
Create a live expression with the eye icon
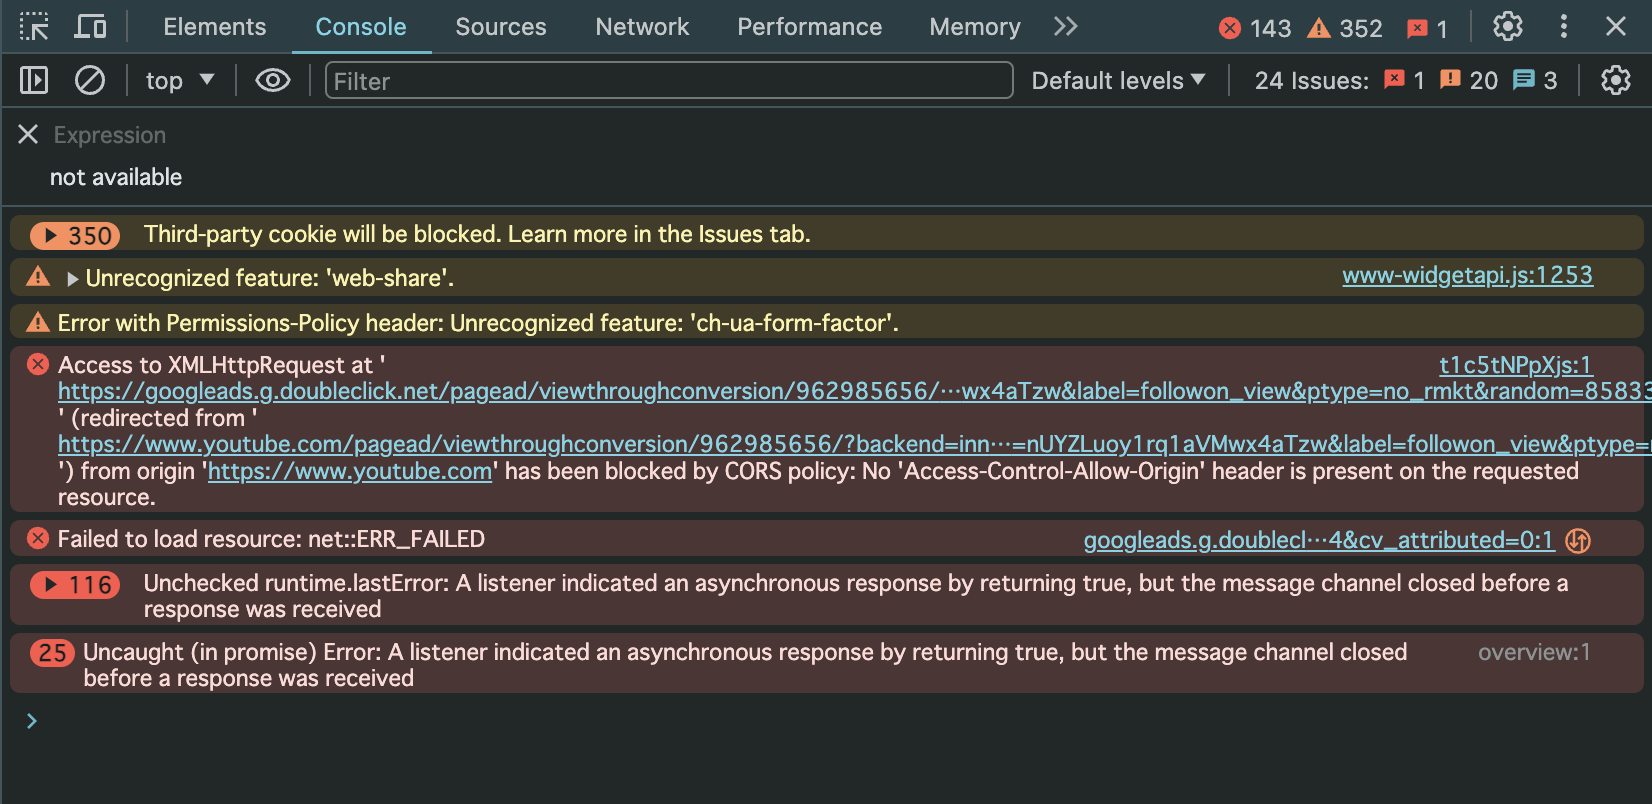[x=273, y=80]
